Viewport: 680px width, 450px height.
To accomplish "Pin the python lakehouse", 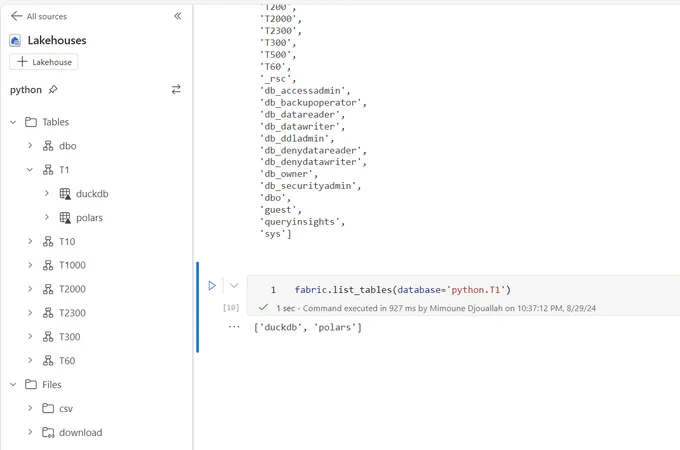I will (53, 90).
